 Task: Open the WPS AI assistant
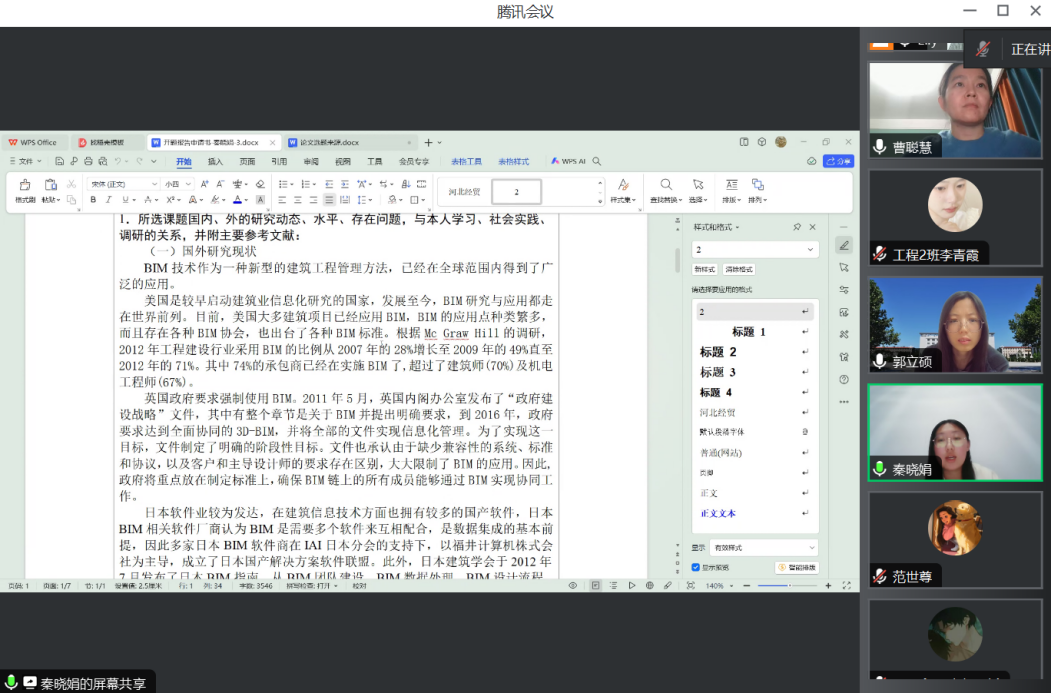(568, 161)
